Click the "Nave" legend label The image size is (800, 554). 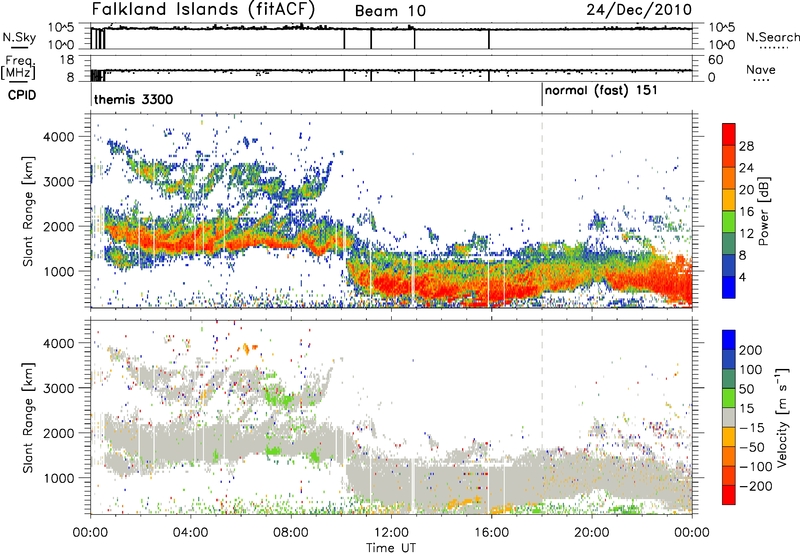tap(761, 69)
